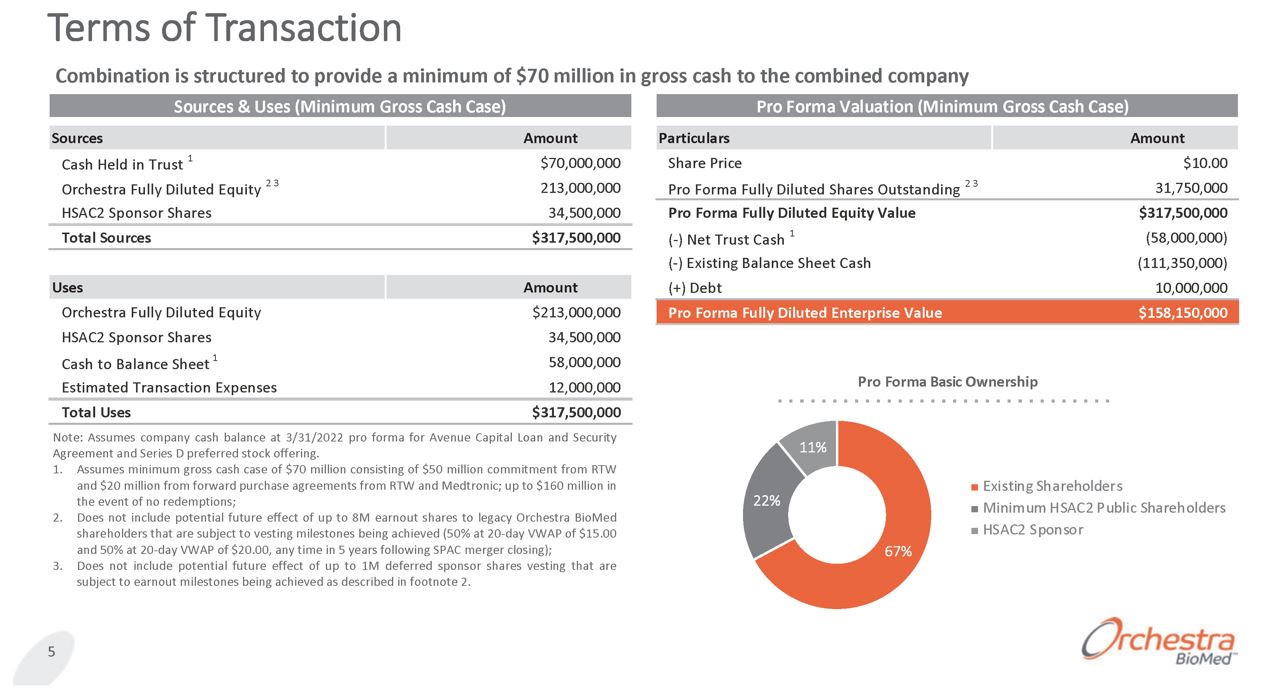This screenshot has width=1276, height=695.
Task: Click the slide page number 5
Action: coord(49,652)
